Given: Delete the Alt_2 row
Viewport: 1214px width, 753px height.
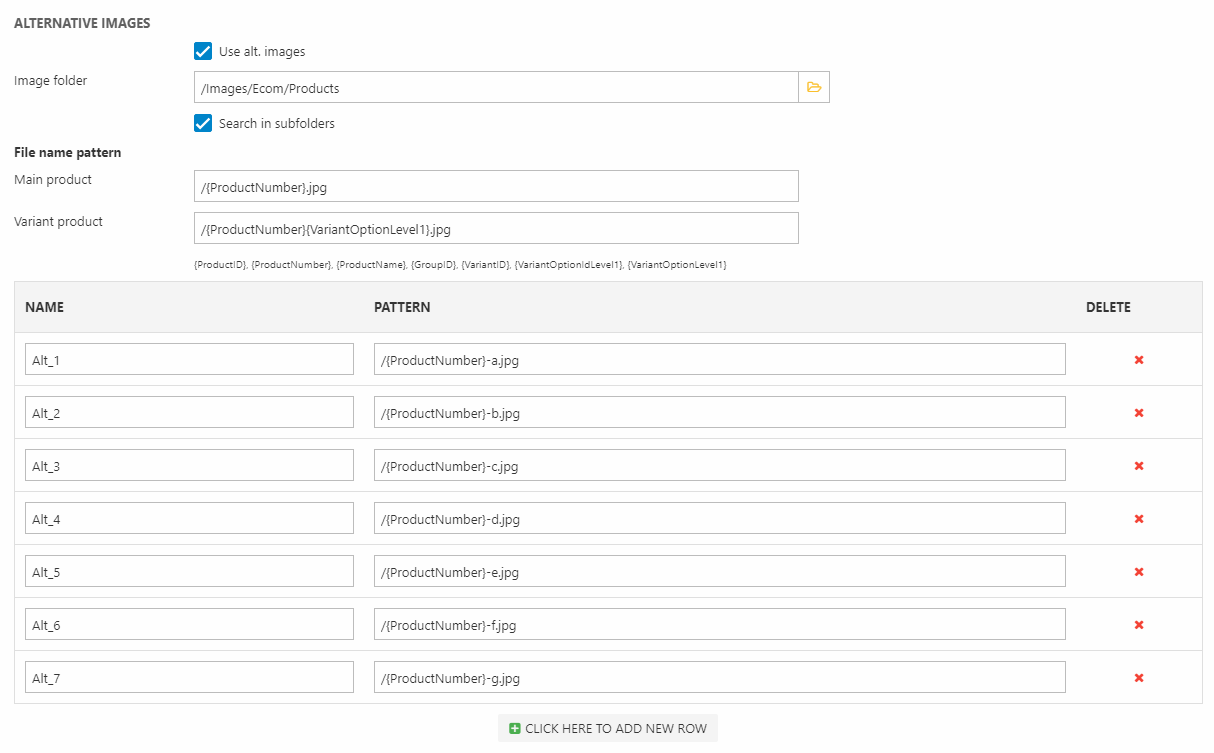Looking at the screenshot, I should pos(1138,413).
